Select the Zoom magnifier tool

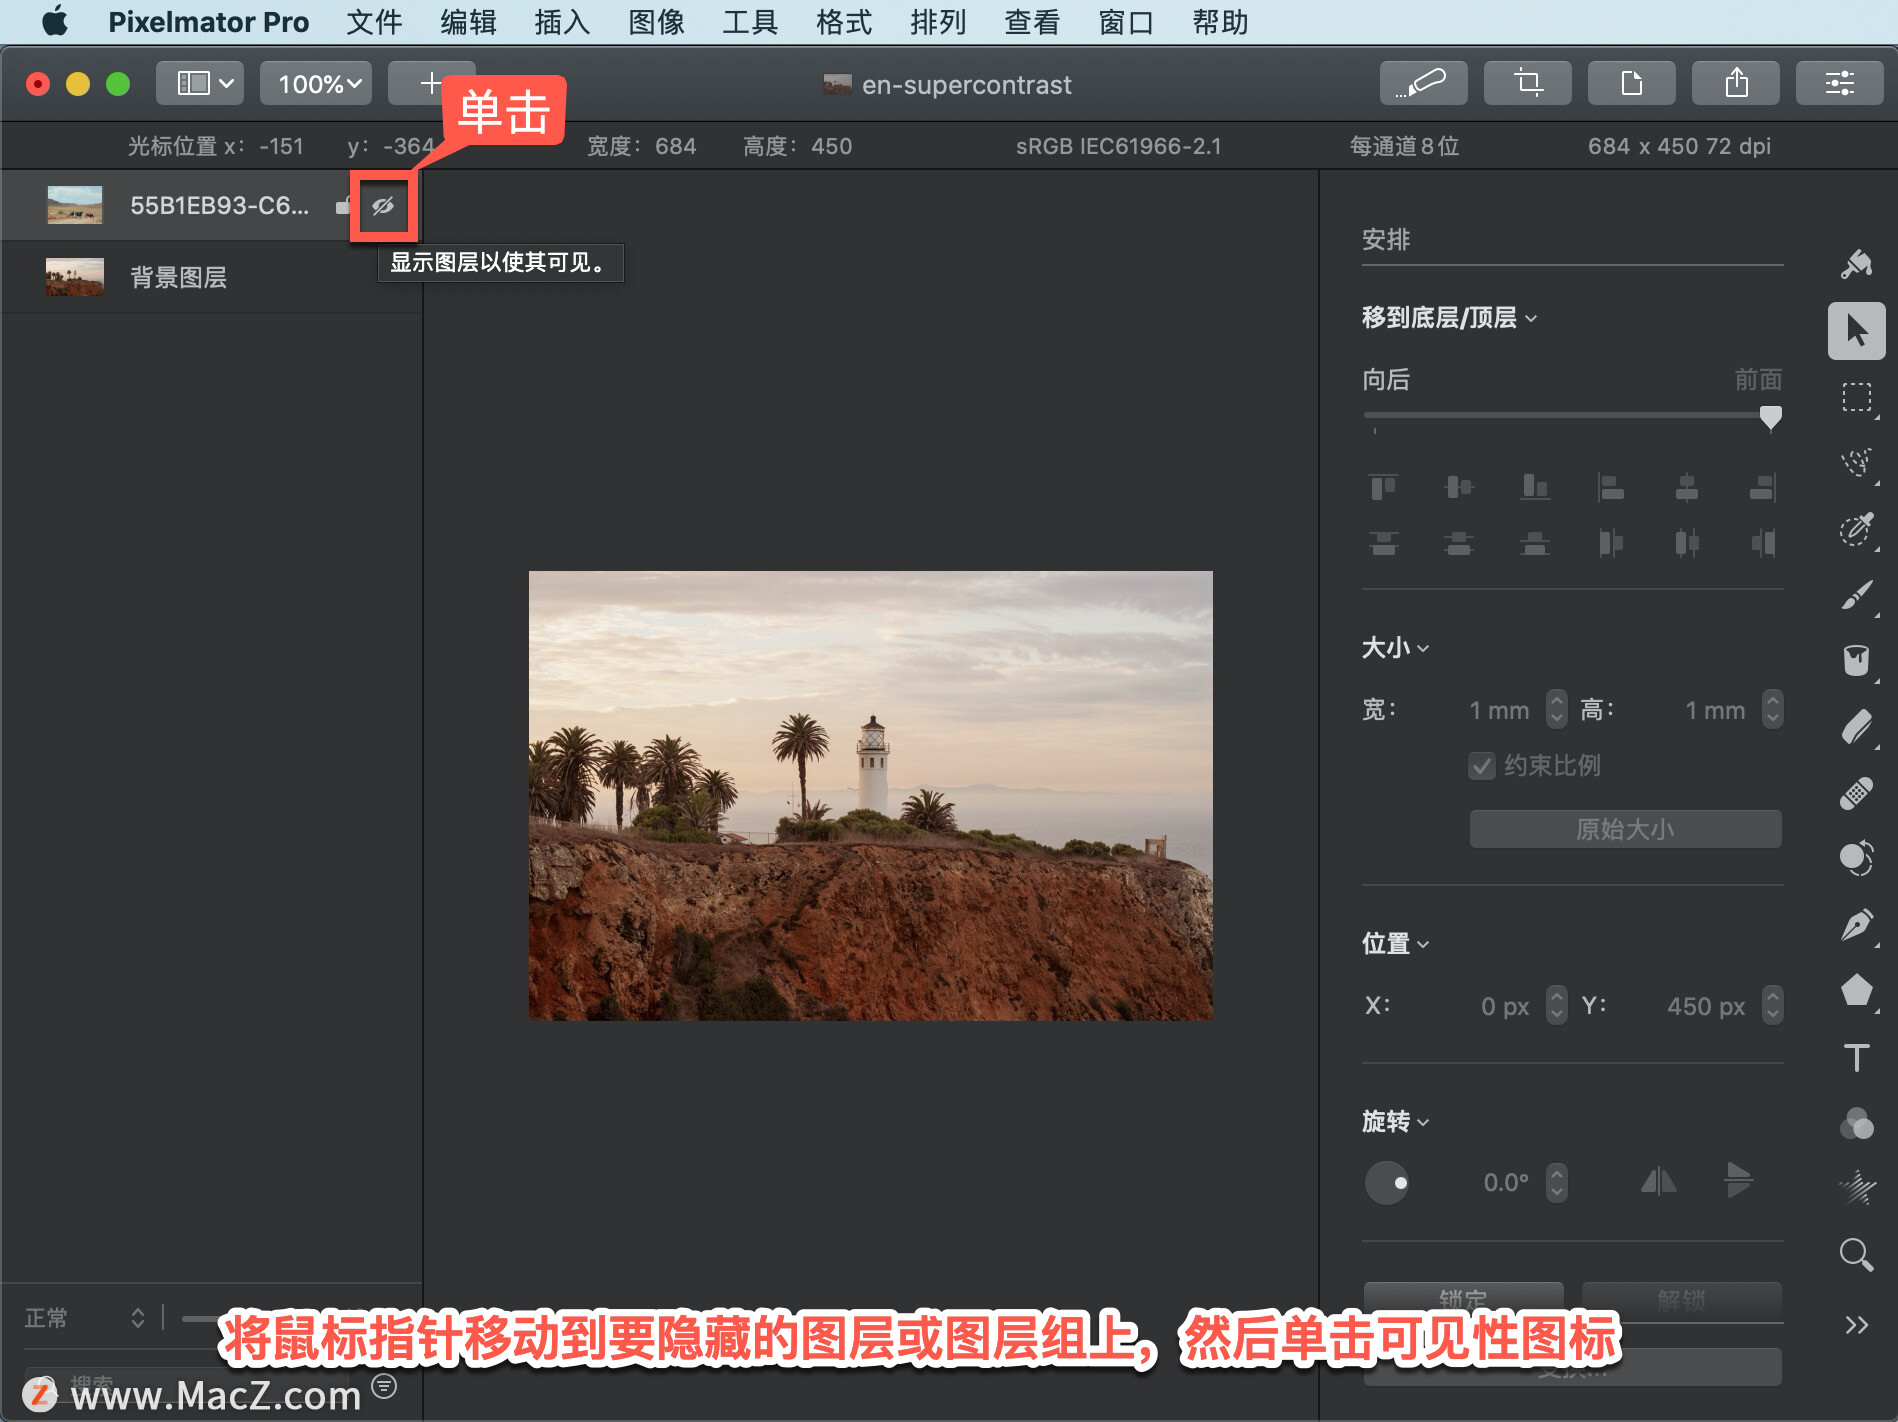(x=1856, y=1255)
